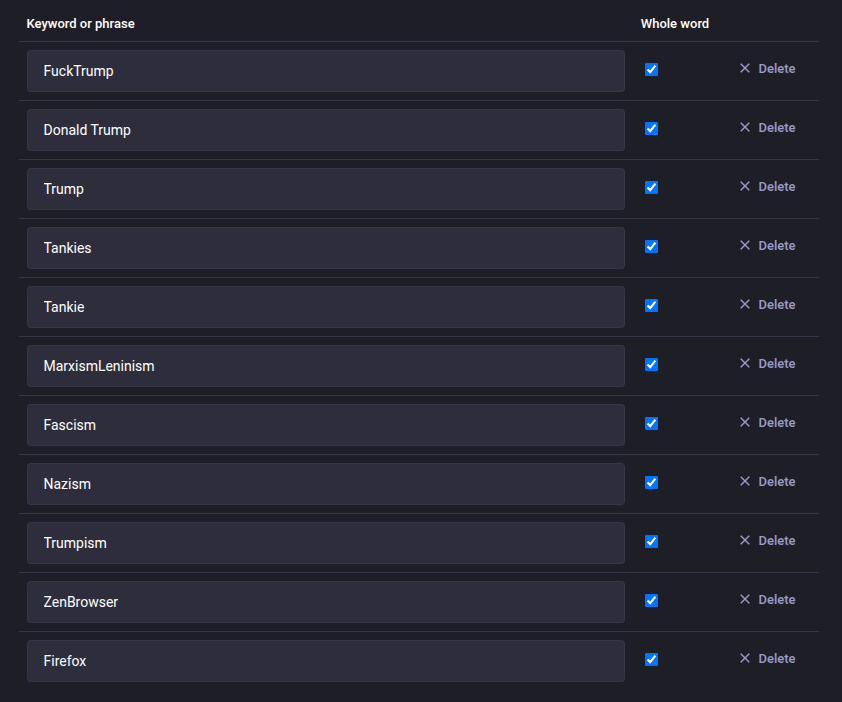Viewport: 842px width, 702px height.
Task: Delete the Nazism keyword
Action: [767, 482]
